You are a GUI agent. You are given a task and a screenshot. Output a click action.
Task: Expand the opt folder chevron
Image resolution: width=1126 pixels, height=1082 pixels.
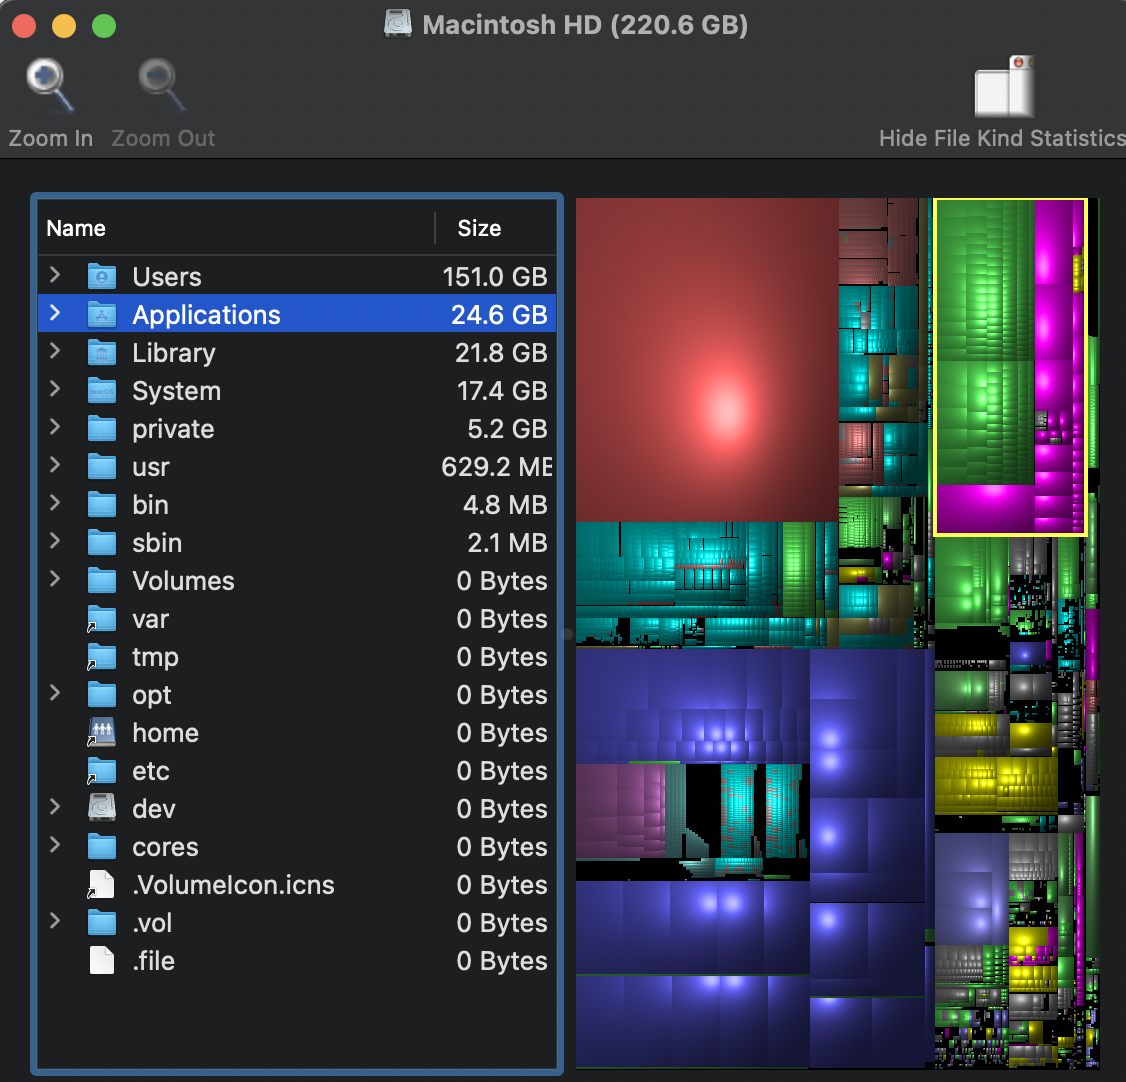55,694
